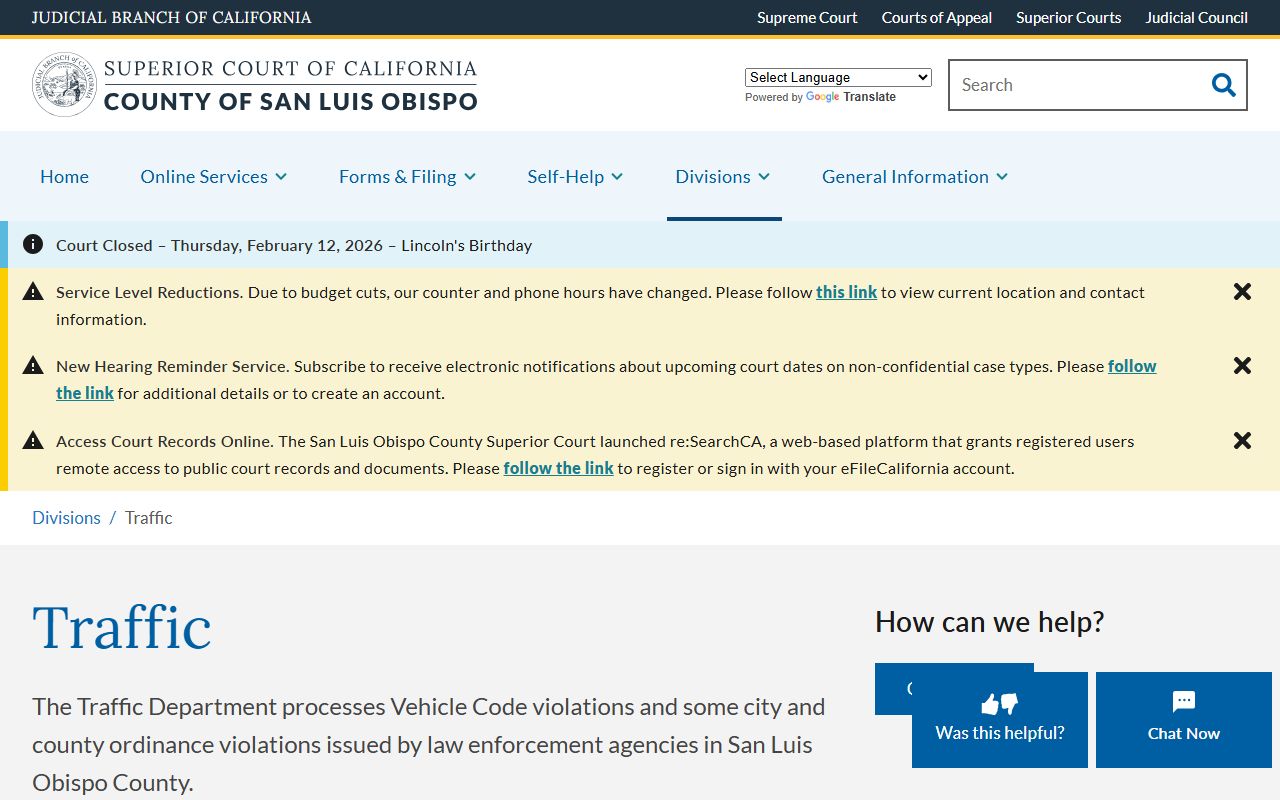1280x800 pixels.
Task: Click warning icon next to Service Level Reductions
Action: (33, 291)
